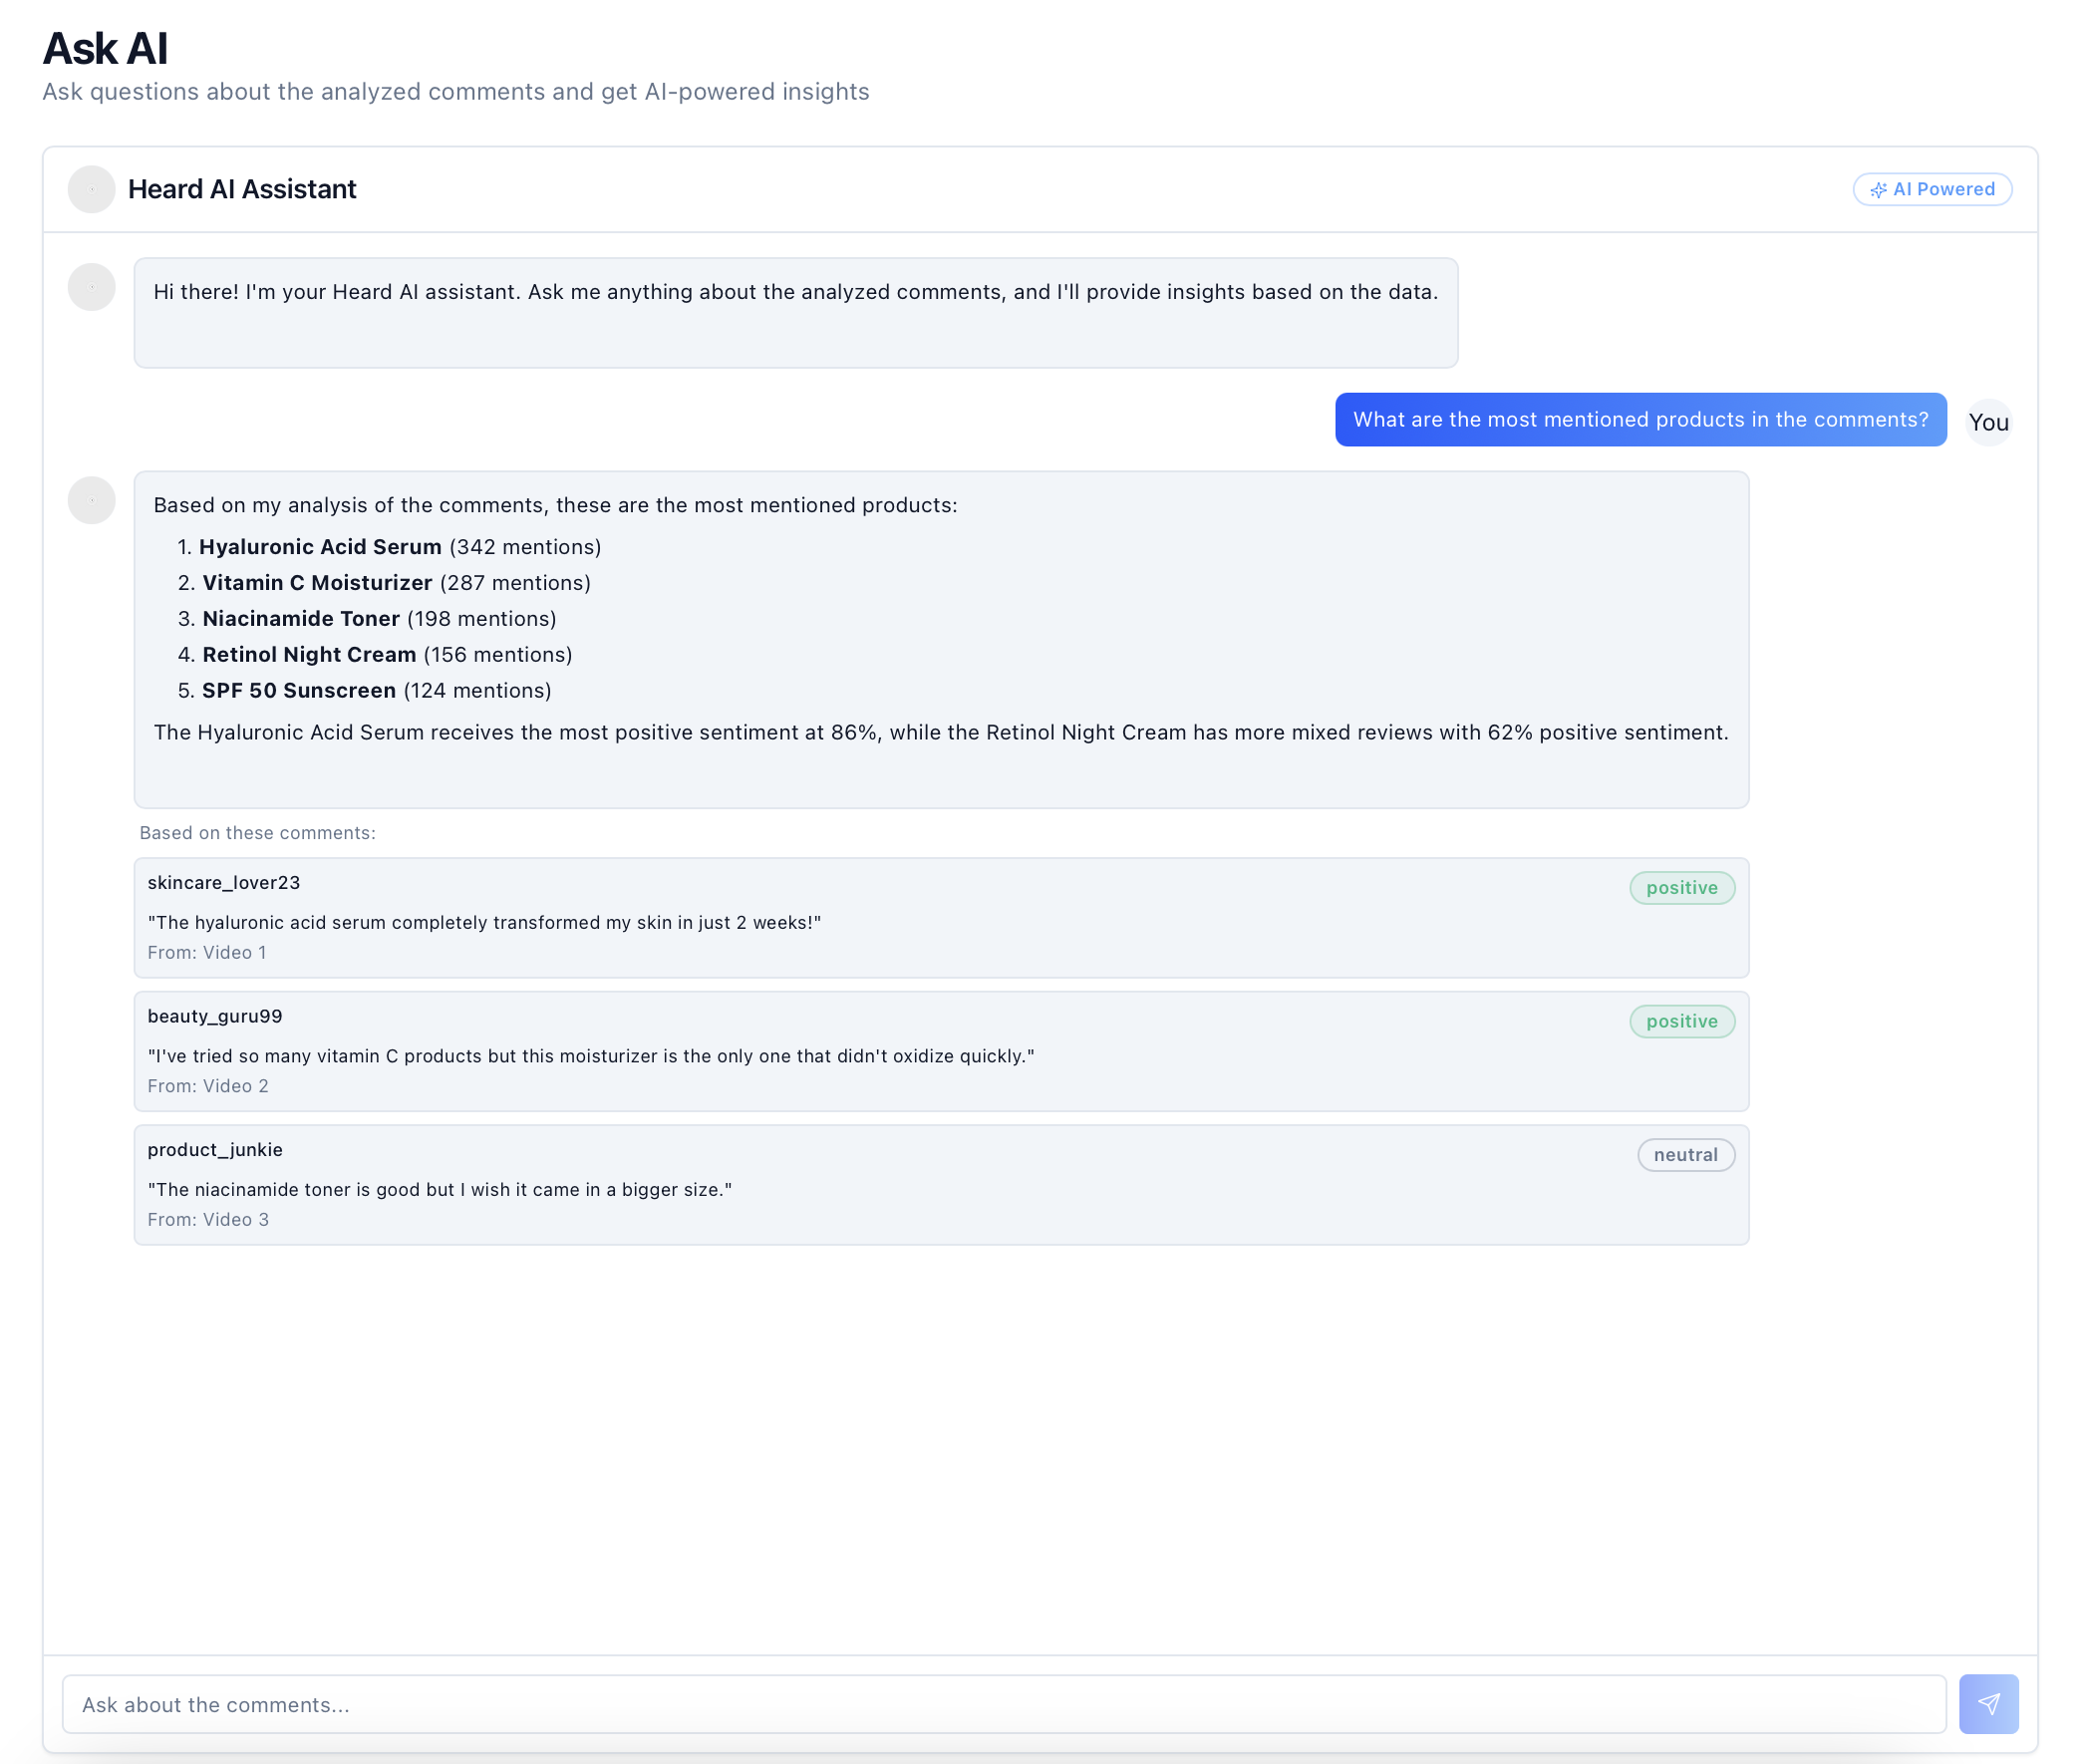Click the assistant avatar beside the products reply
The width and height of the screenshot is (2085, 1764).
click(x=91, y=500)
